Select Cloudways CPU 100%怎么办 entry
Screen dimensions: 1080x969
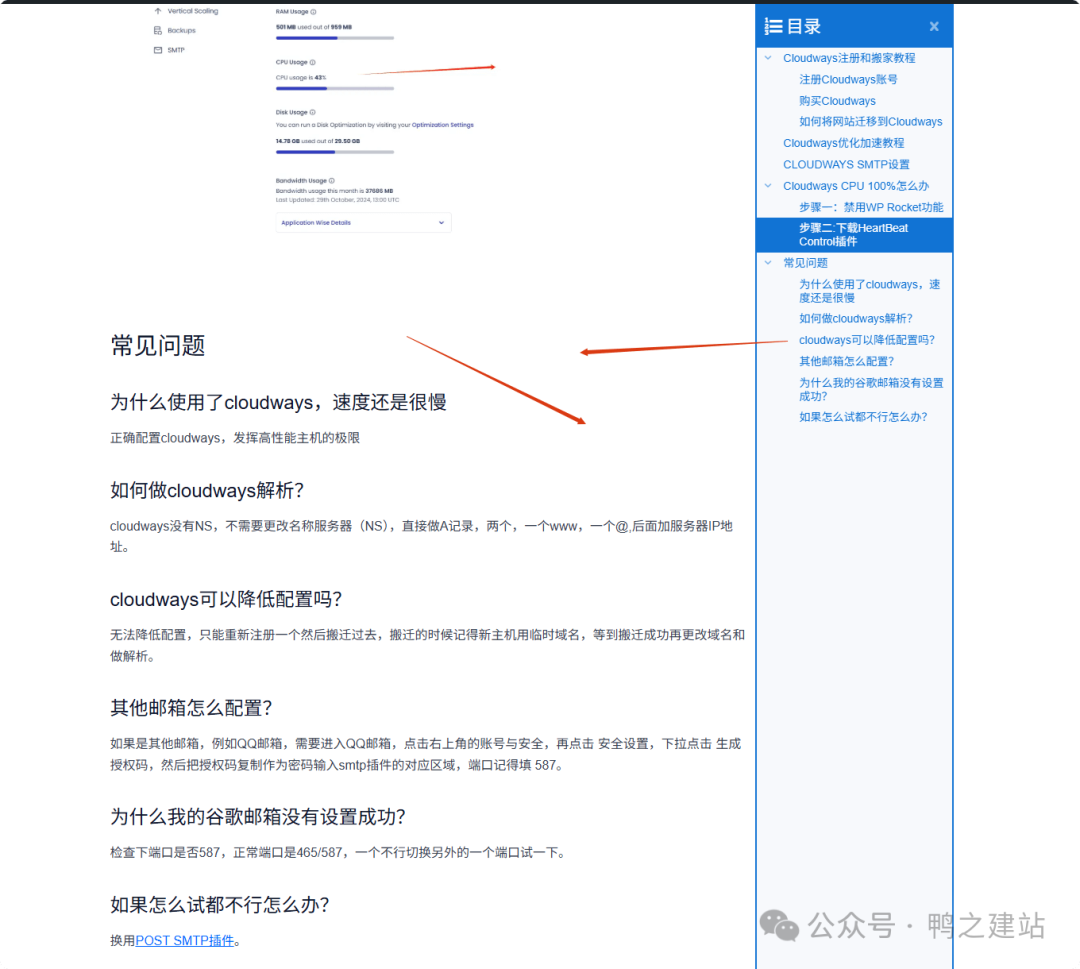pyautogui.click(x=855, y=186)
